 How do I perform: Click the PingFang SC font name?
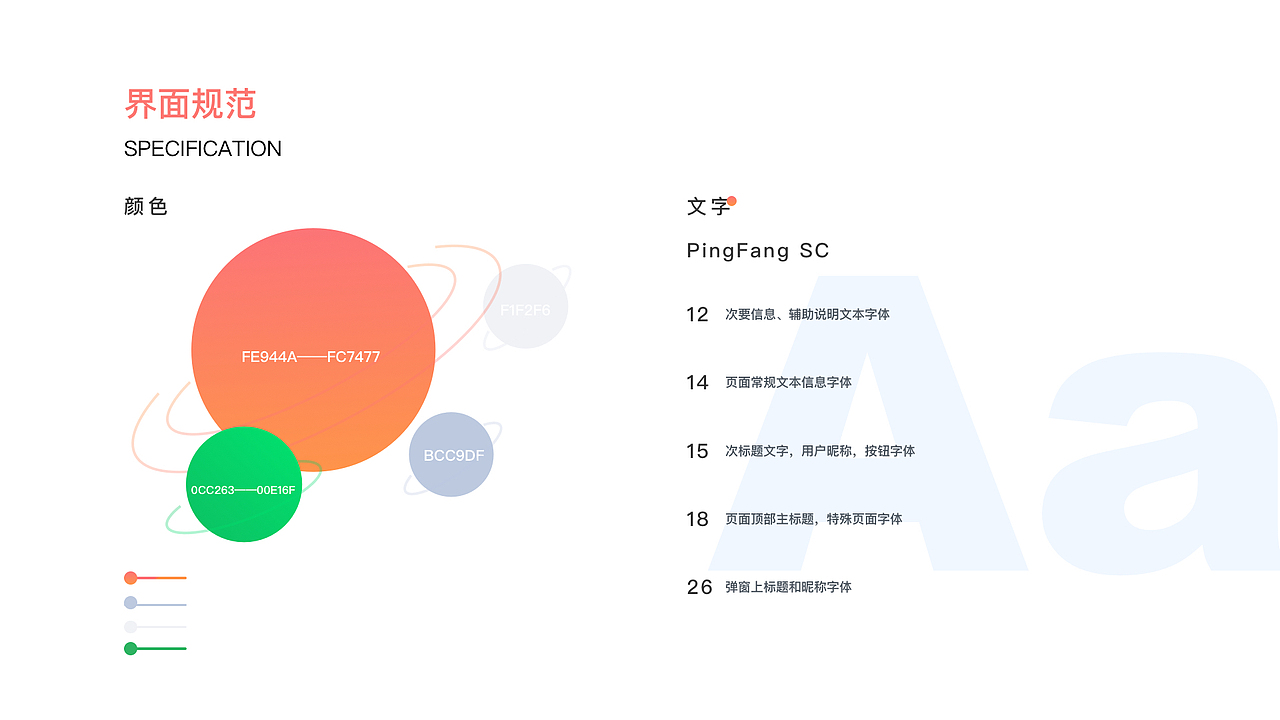(x=758, y=251)
